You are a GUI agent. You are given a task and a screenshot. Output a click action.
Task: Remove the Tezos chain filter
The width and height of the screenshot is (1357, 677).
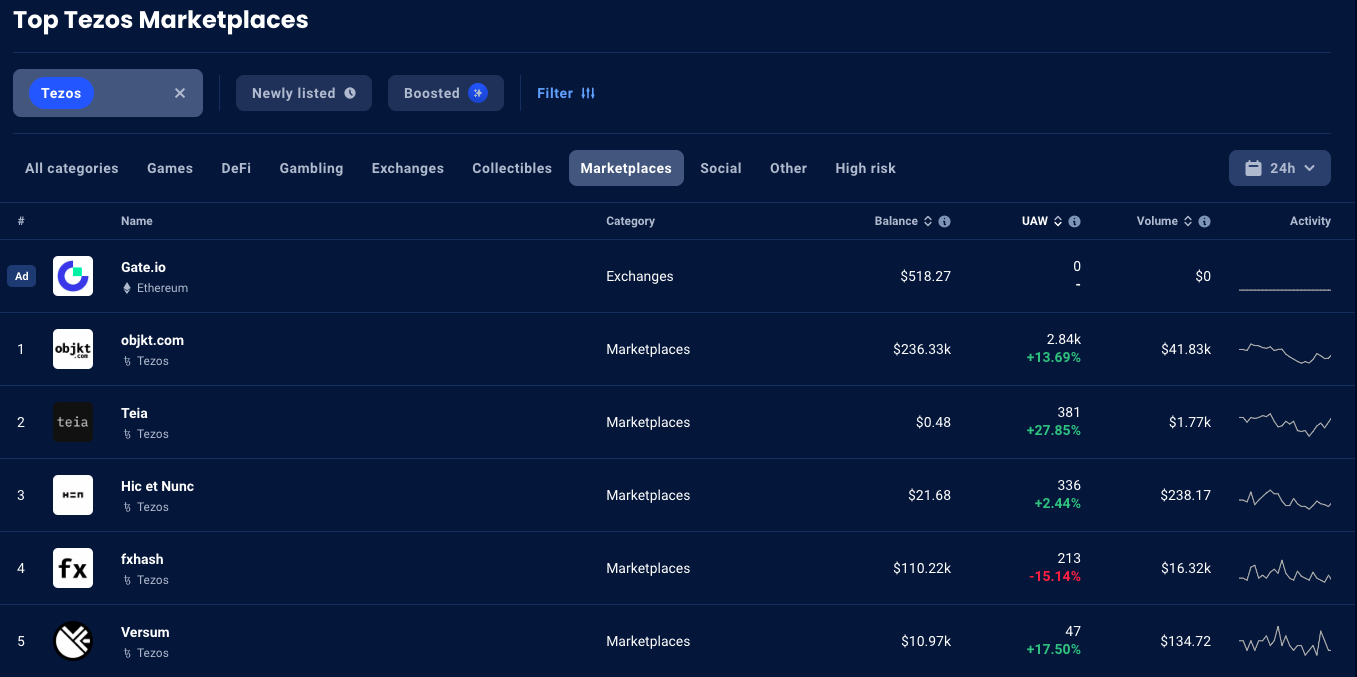[x=180, y=93]
